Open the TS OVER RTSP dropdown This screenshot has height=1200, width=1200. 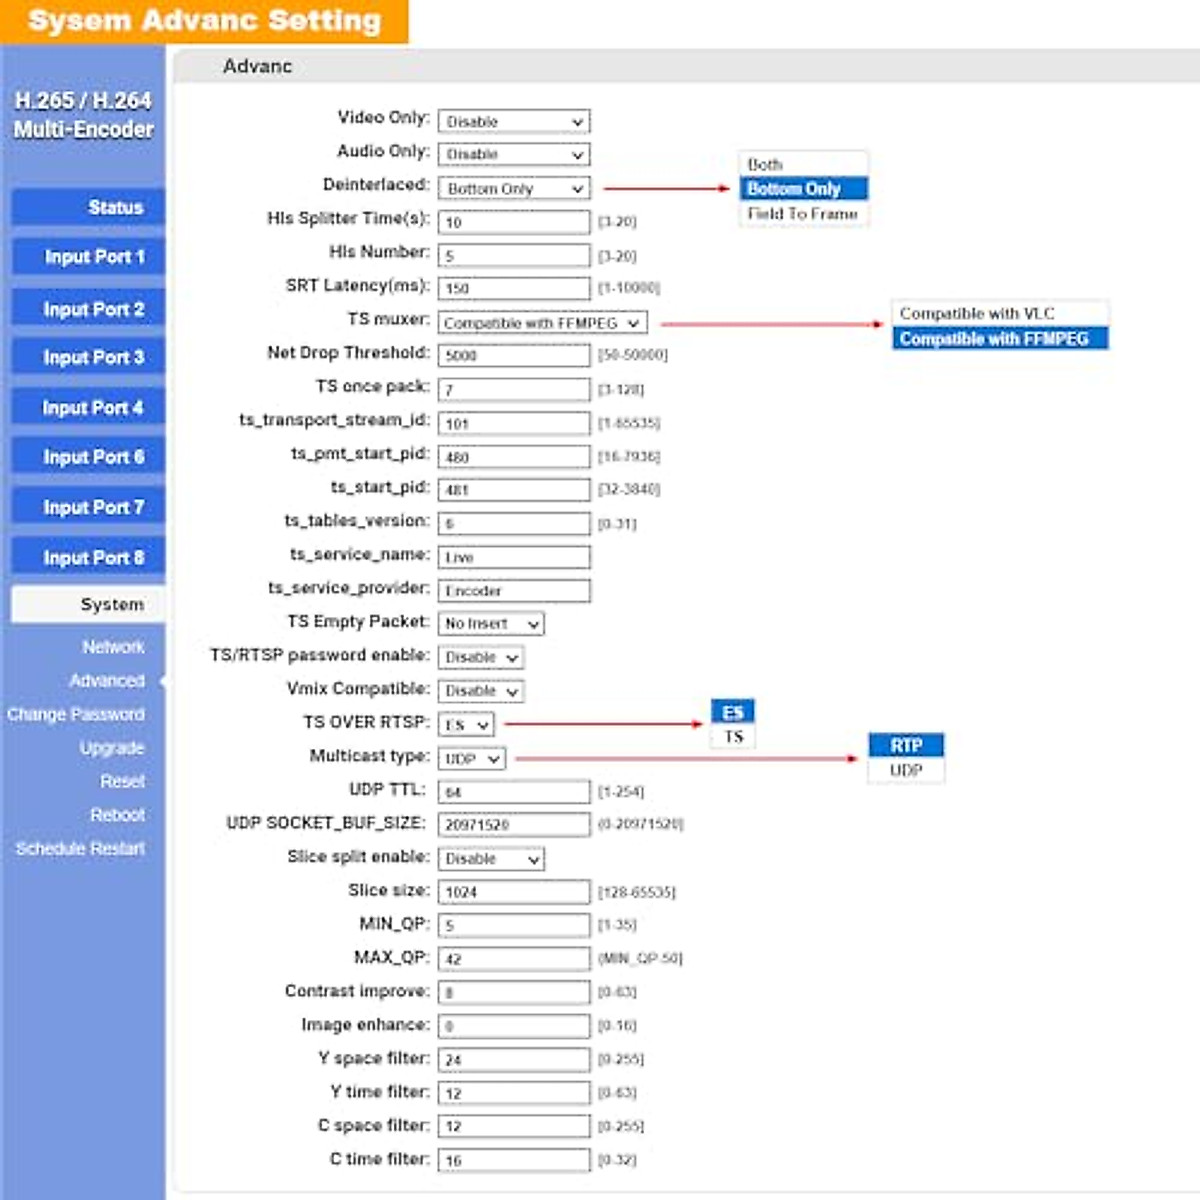466,724
